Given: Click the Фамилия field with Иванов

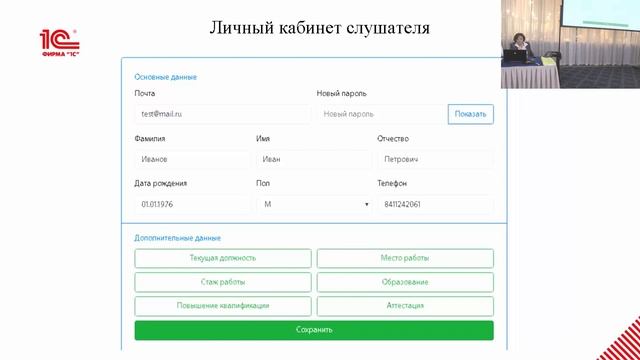Looking at the screenshot, I should pos(192,159).
